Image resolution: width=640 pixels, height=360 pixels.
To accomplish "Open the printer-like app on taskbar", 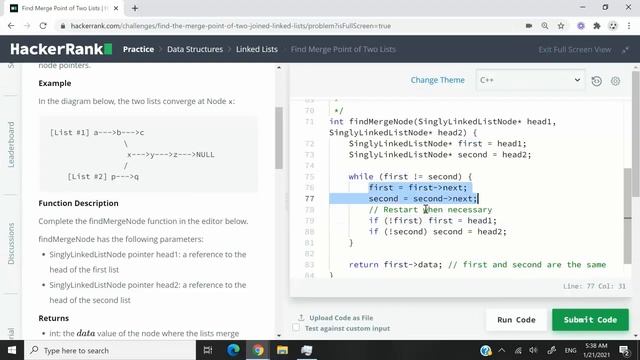I will pos(307,350).
